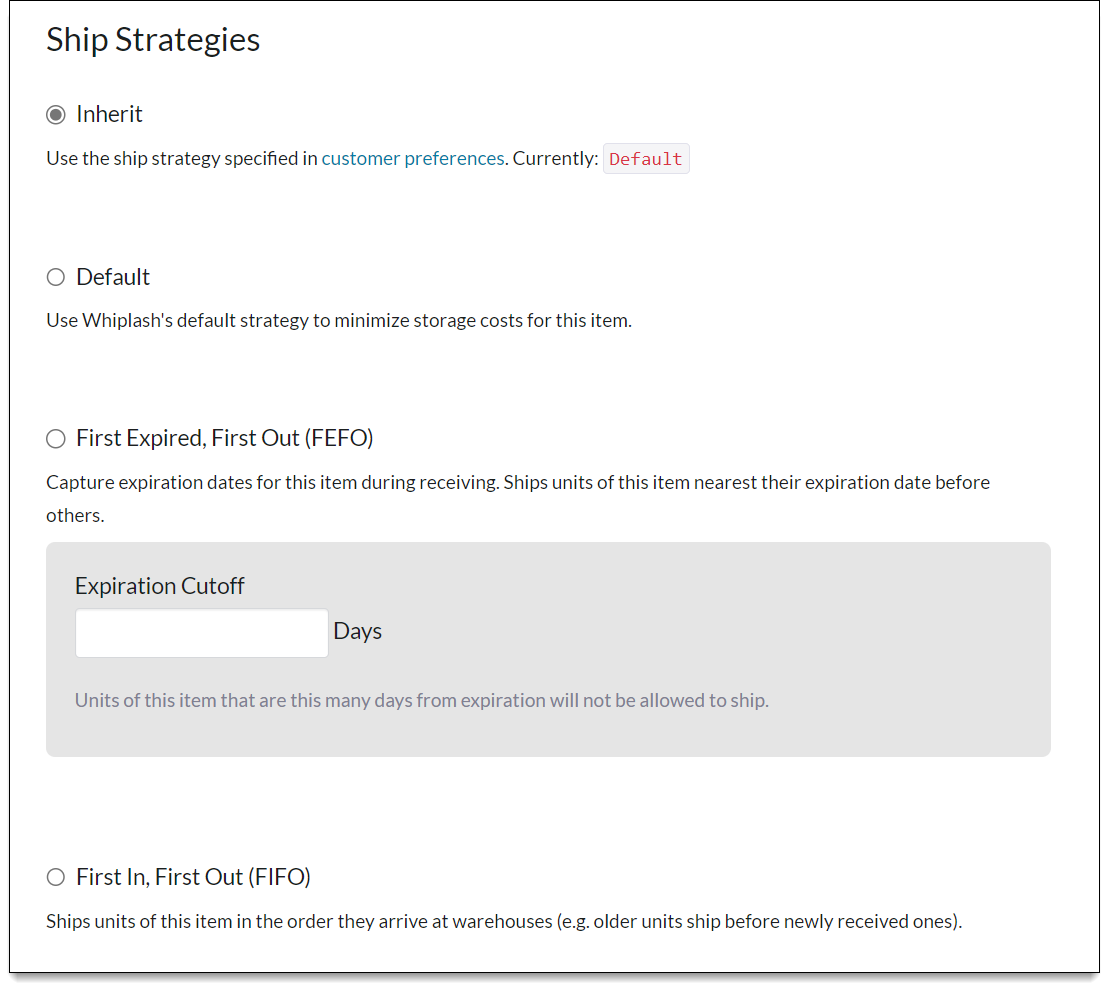This screenshot has width=1109, height=991.
Task: Click the "First In, First Out (FIFO)" label
Action: pyautogui.click(x=193, y=877)
